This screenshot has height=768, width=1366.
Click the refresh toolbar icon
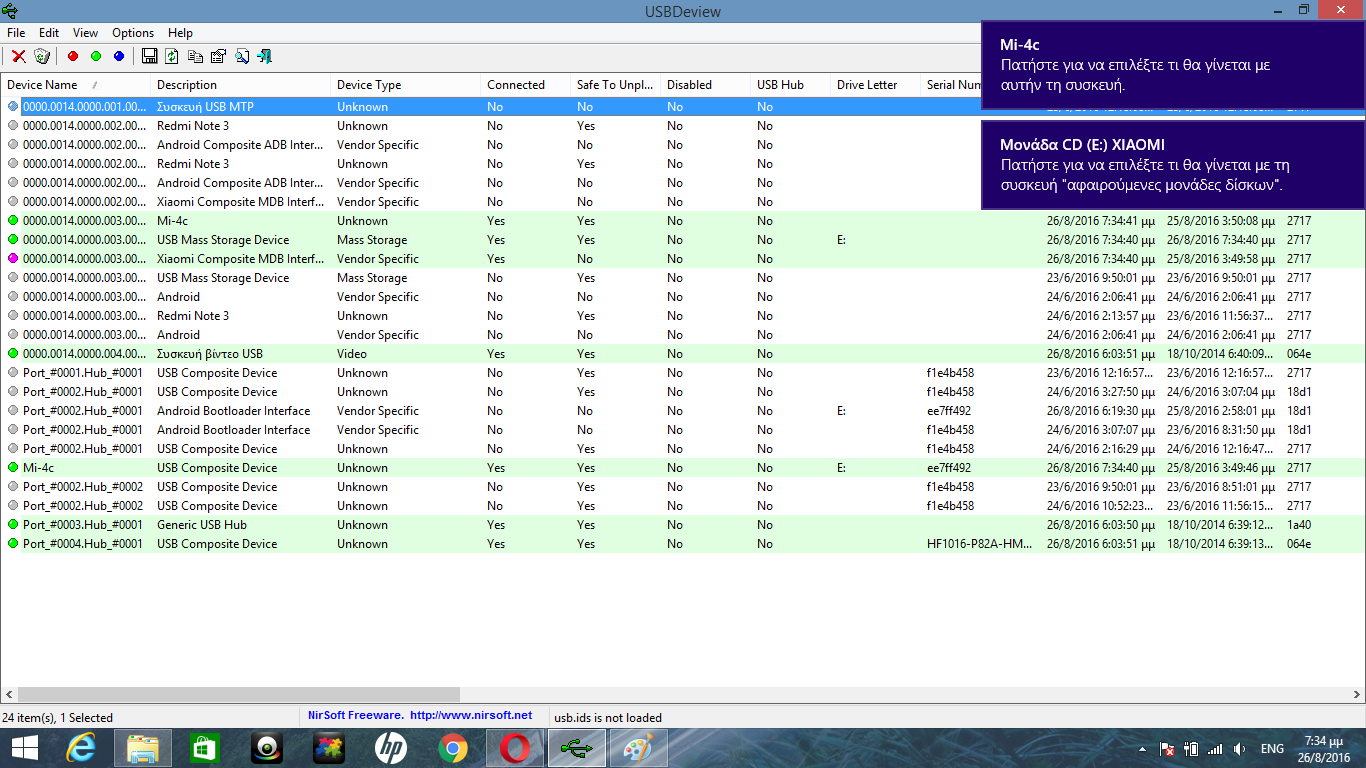point(172,56)
